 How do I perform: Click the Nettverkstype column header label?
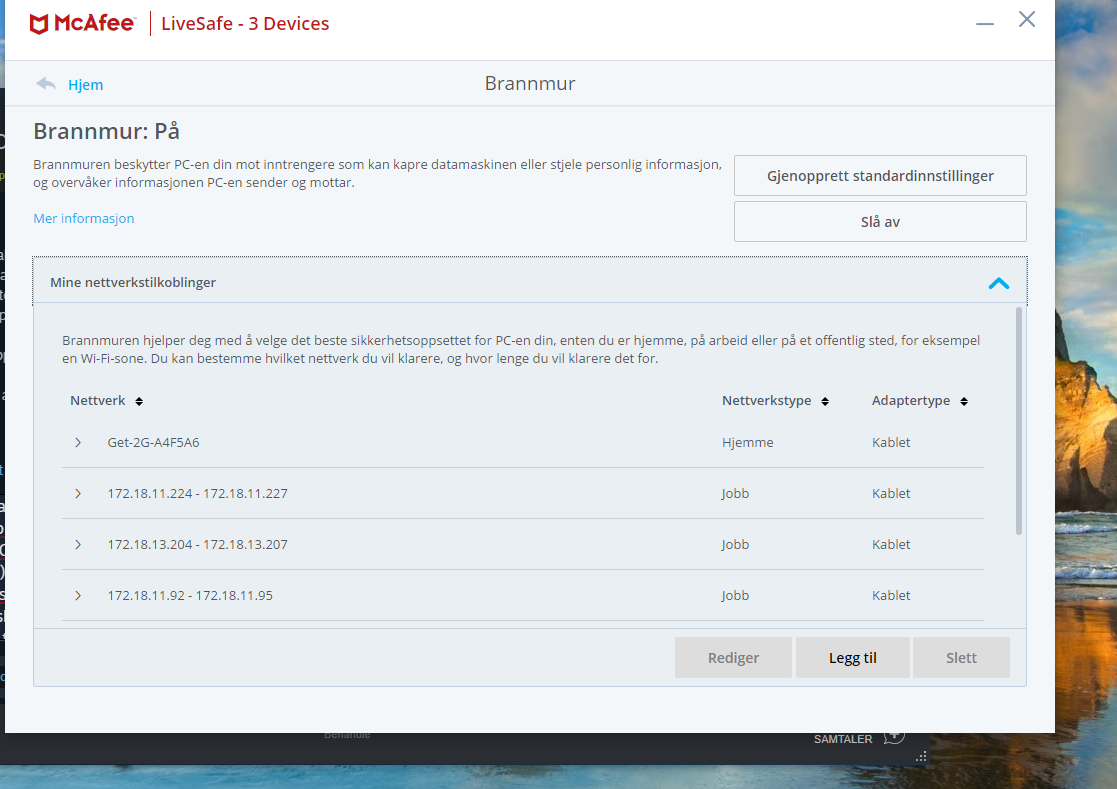pyautogui.click(x=767, y=401)
